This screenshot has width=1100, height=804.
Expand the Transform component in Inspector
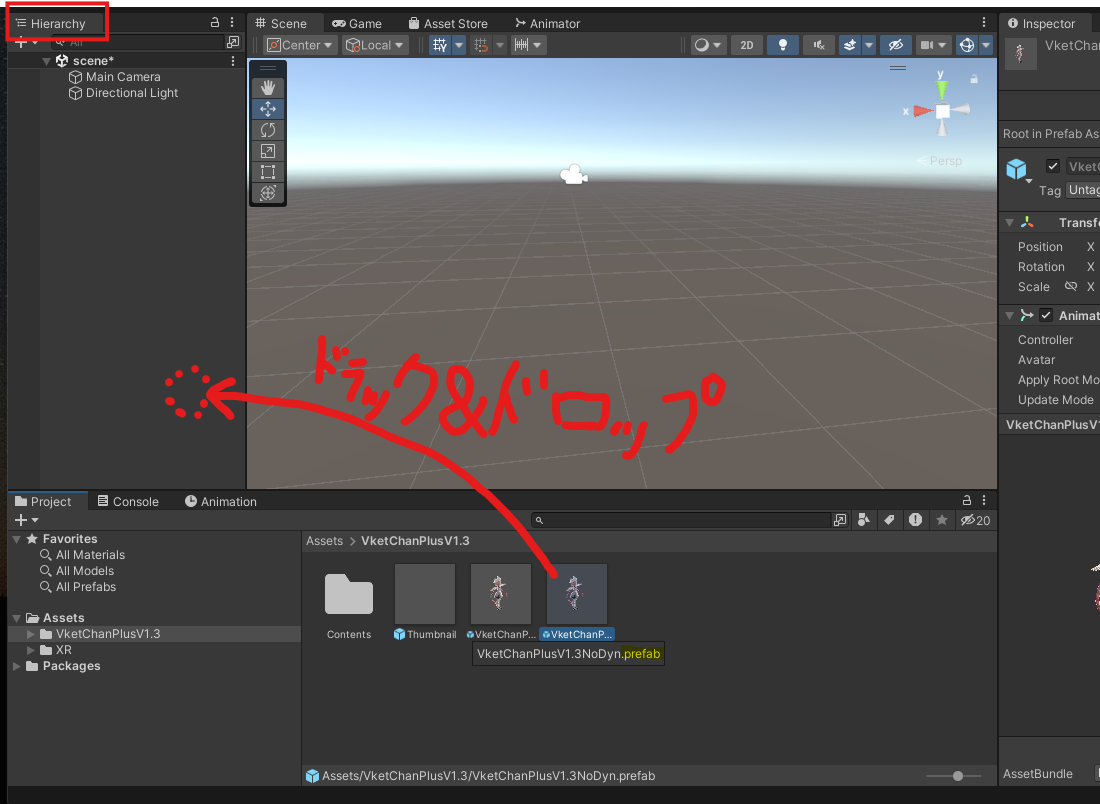(x=1010, y=222)
